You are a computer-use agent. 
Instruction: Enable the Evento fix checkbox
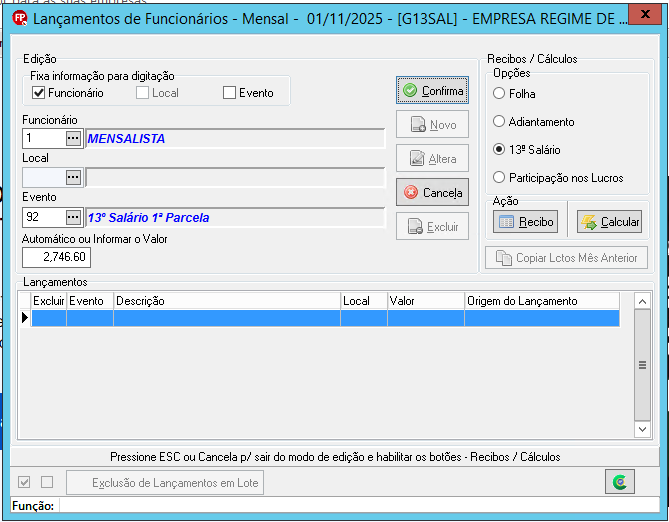229,93
